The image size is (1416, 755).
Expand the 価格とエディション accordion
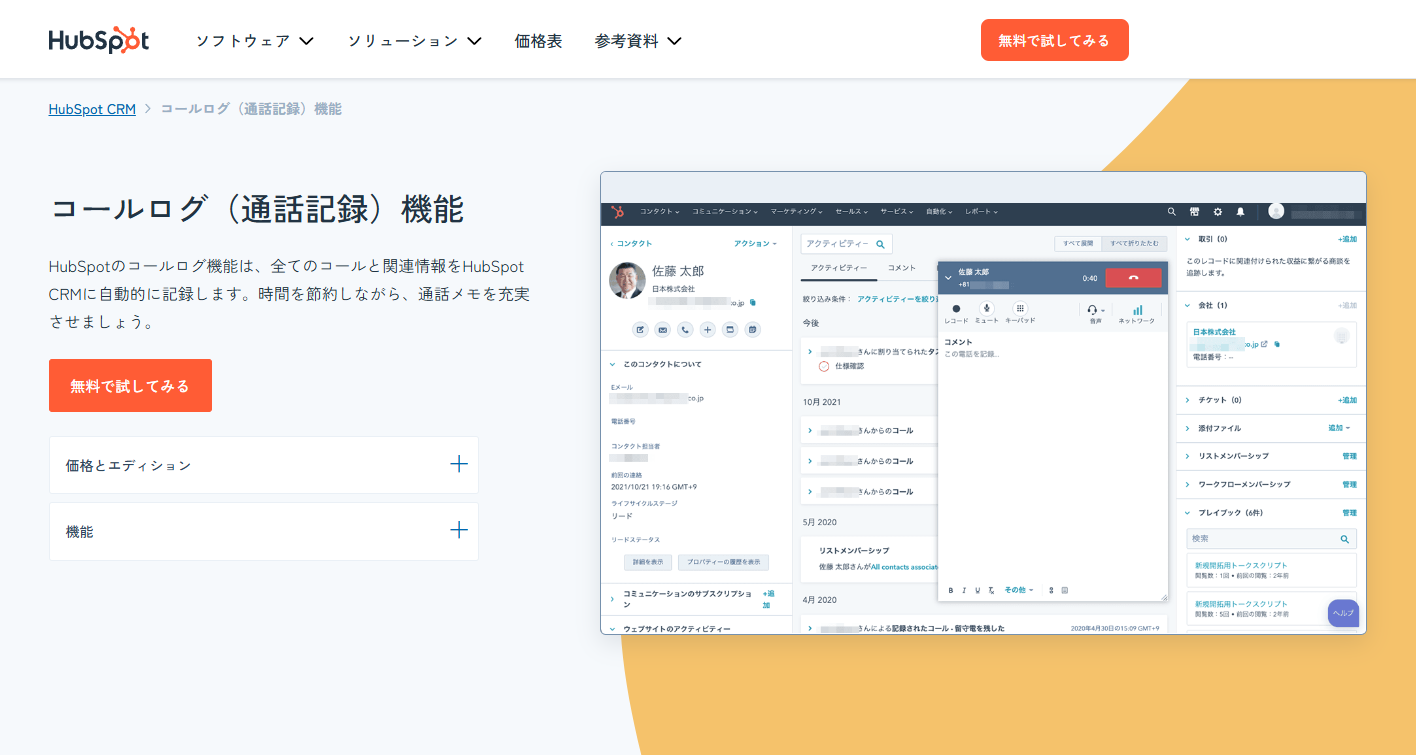point(264,465)
